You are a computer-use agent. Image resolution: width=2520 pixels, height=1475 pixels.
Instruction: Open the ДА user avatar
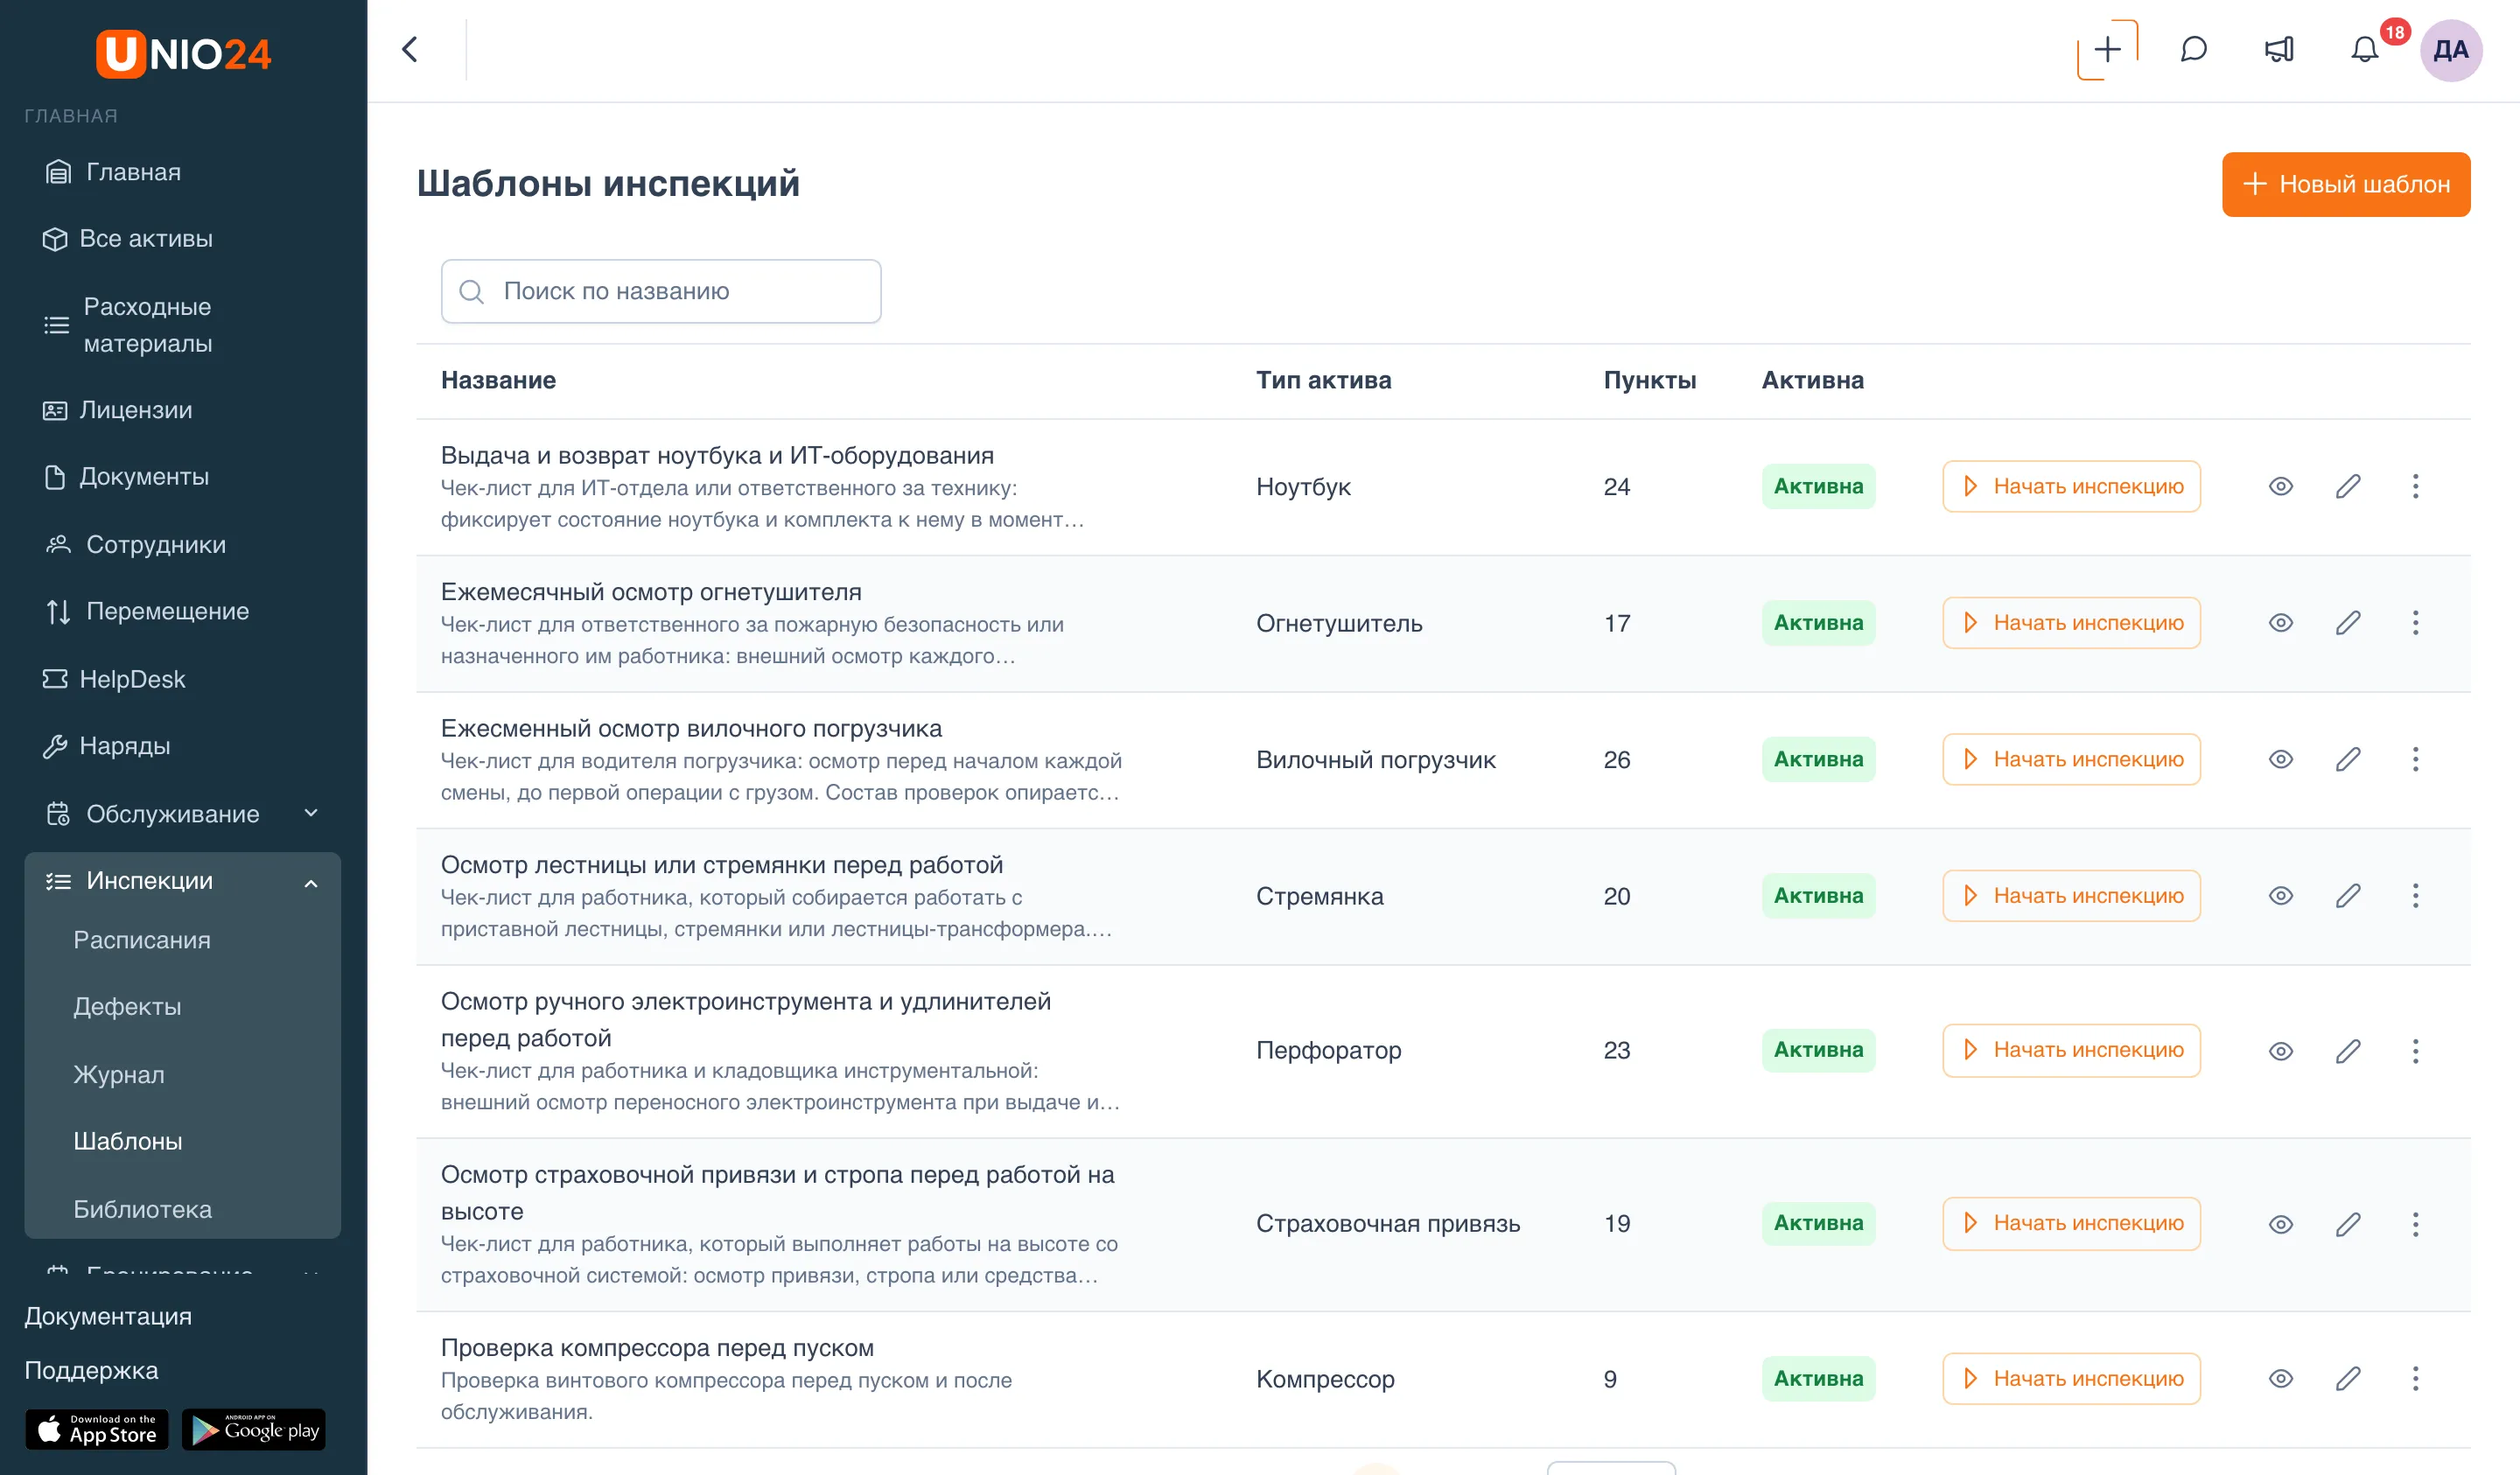click(2450, 50)
